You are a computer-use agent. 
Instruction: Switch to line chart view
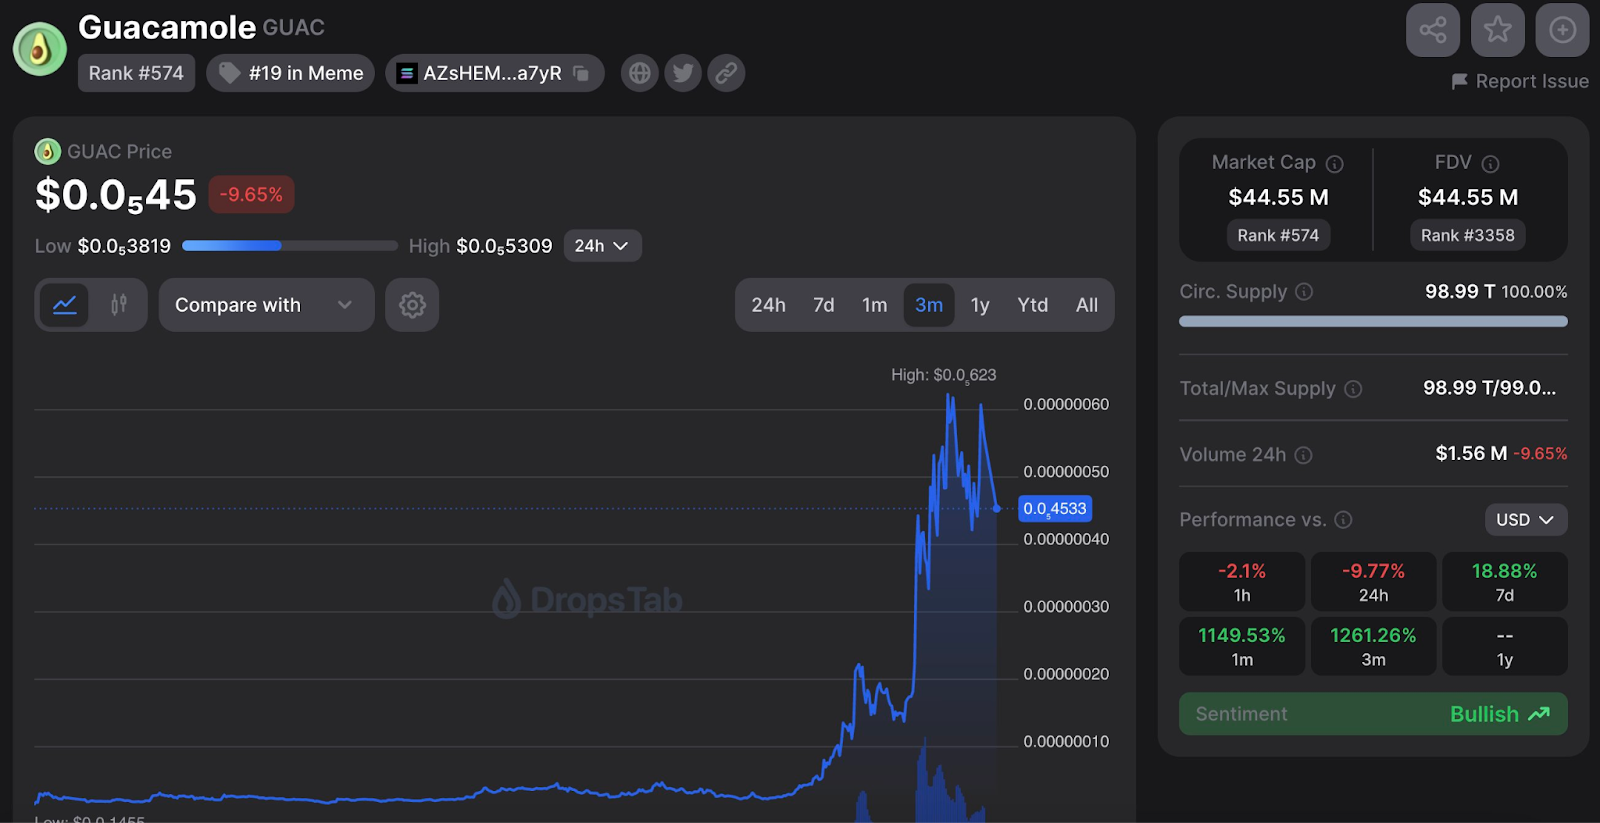65,305
